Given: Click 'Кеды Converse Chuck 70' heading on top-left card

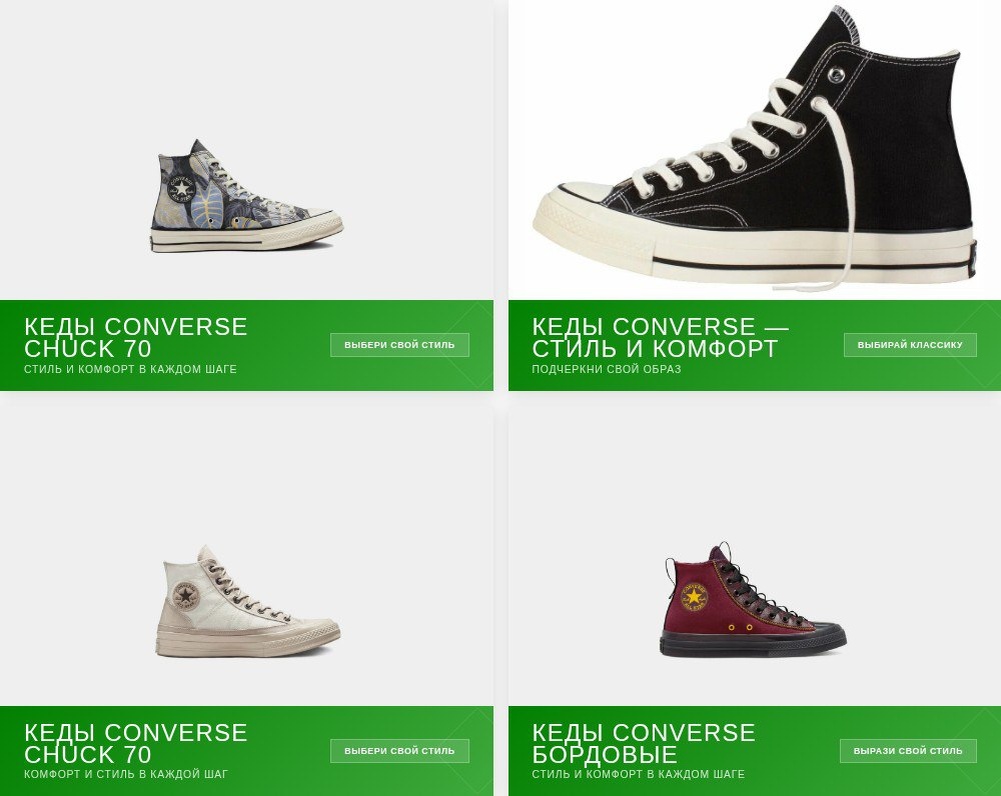Looking at the screenshot, I should tap(135, 338).
